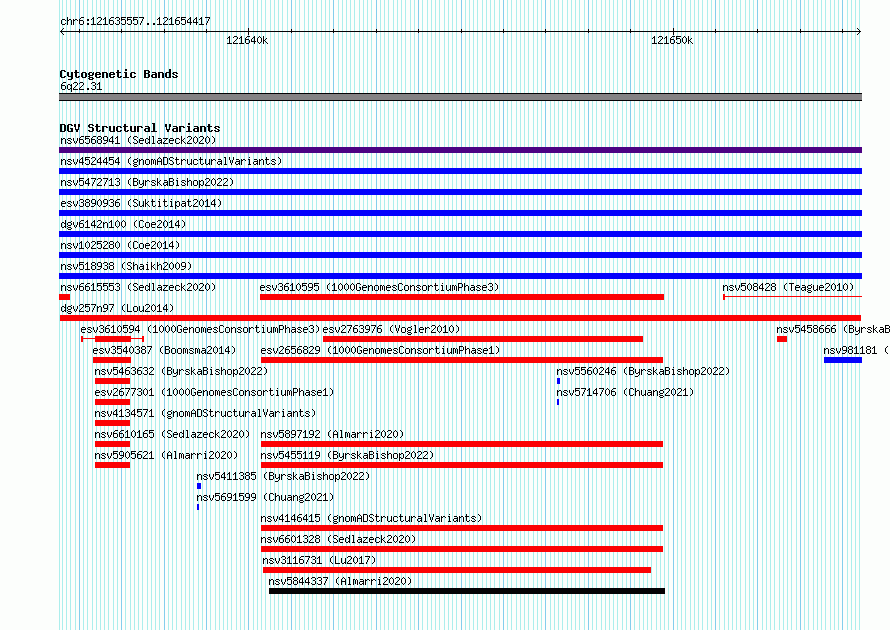Click the chr6:121635557..121654417 region label
This screenshot has width=890, height=630.
coord(135,21)
